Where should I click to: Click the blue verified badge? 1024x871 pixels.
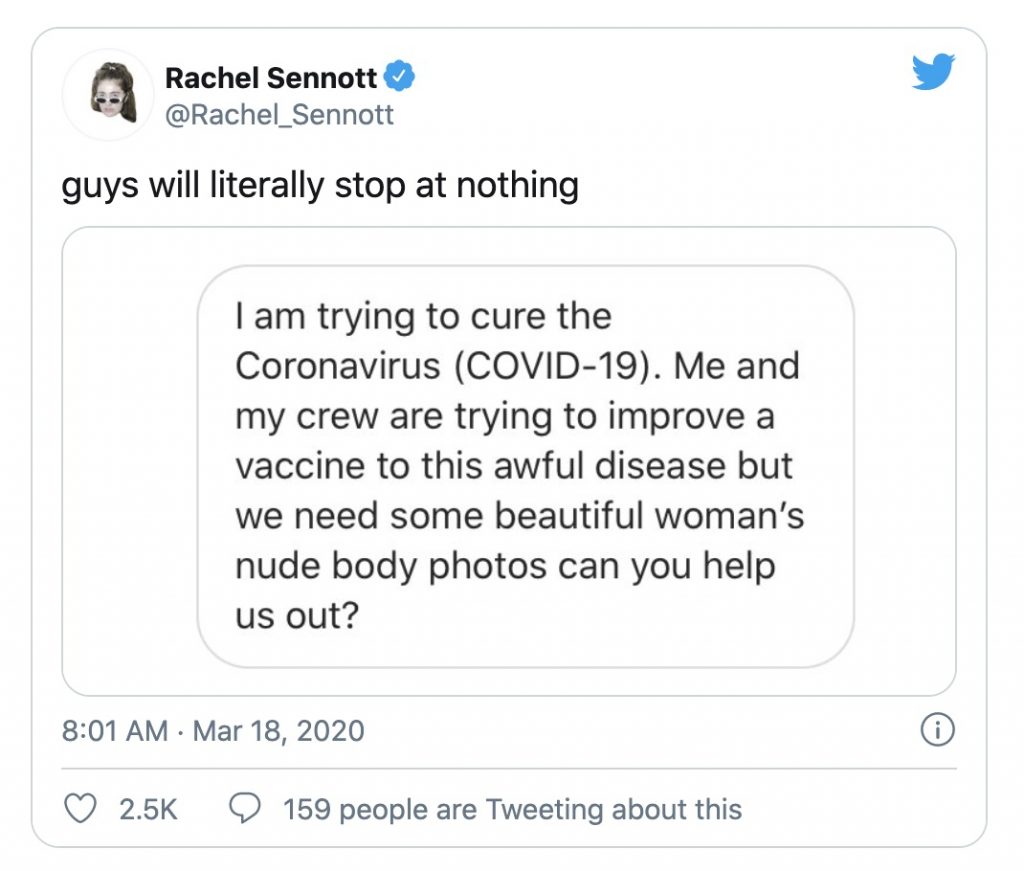coord(401,76)
